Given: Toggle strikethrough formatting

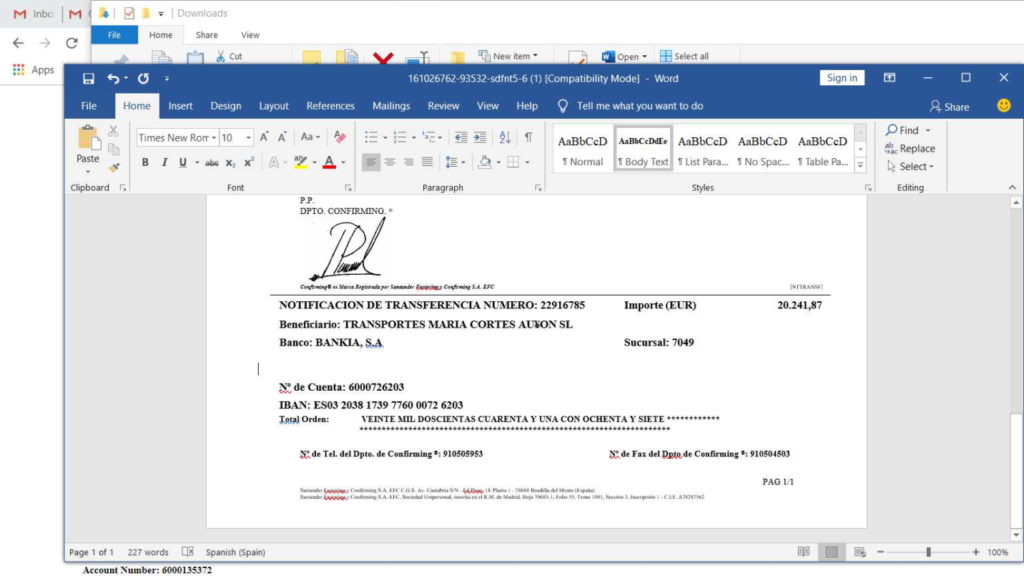Looking at the screenshot, I should (212, 163).
